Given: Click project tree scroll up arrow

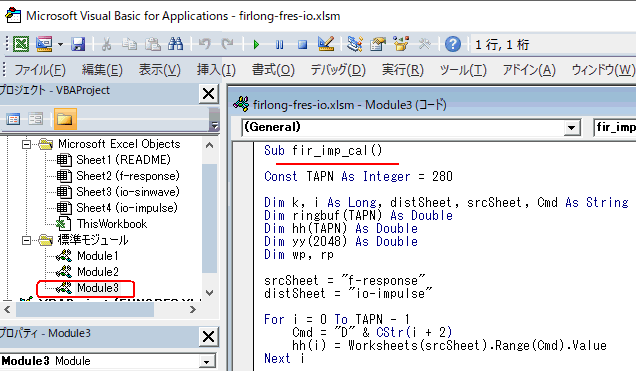Looking at the screenshot, I should pyautogui.click(x=210, y=145).
